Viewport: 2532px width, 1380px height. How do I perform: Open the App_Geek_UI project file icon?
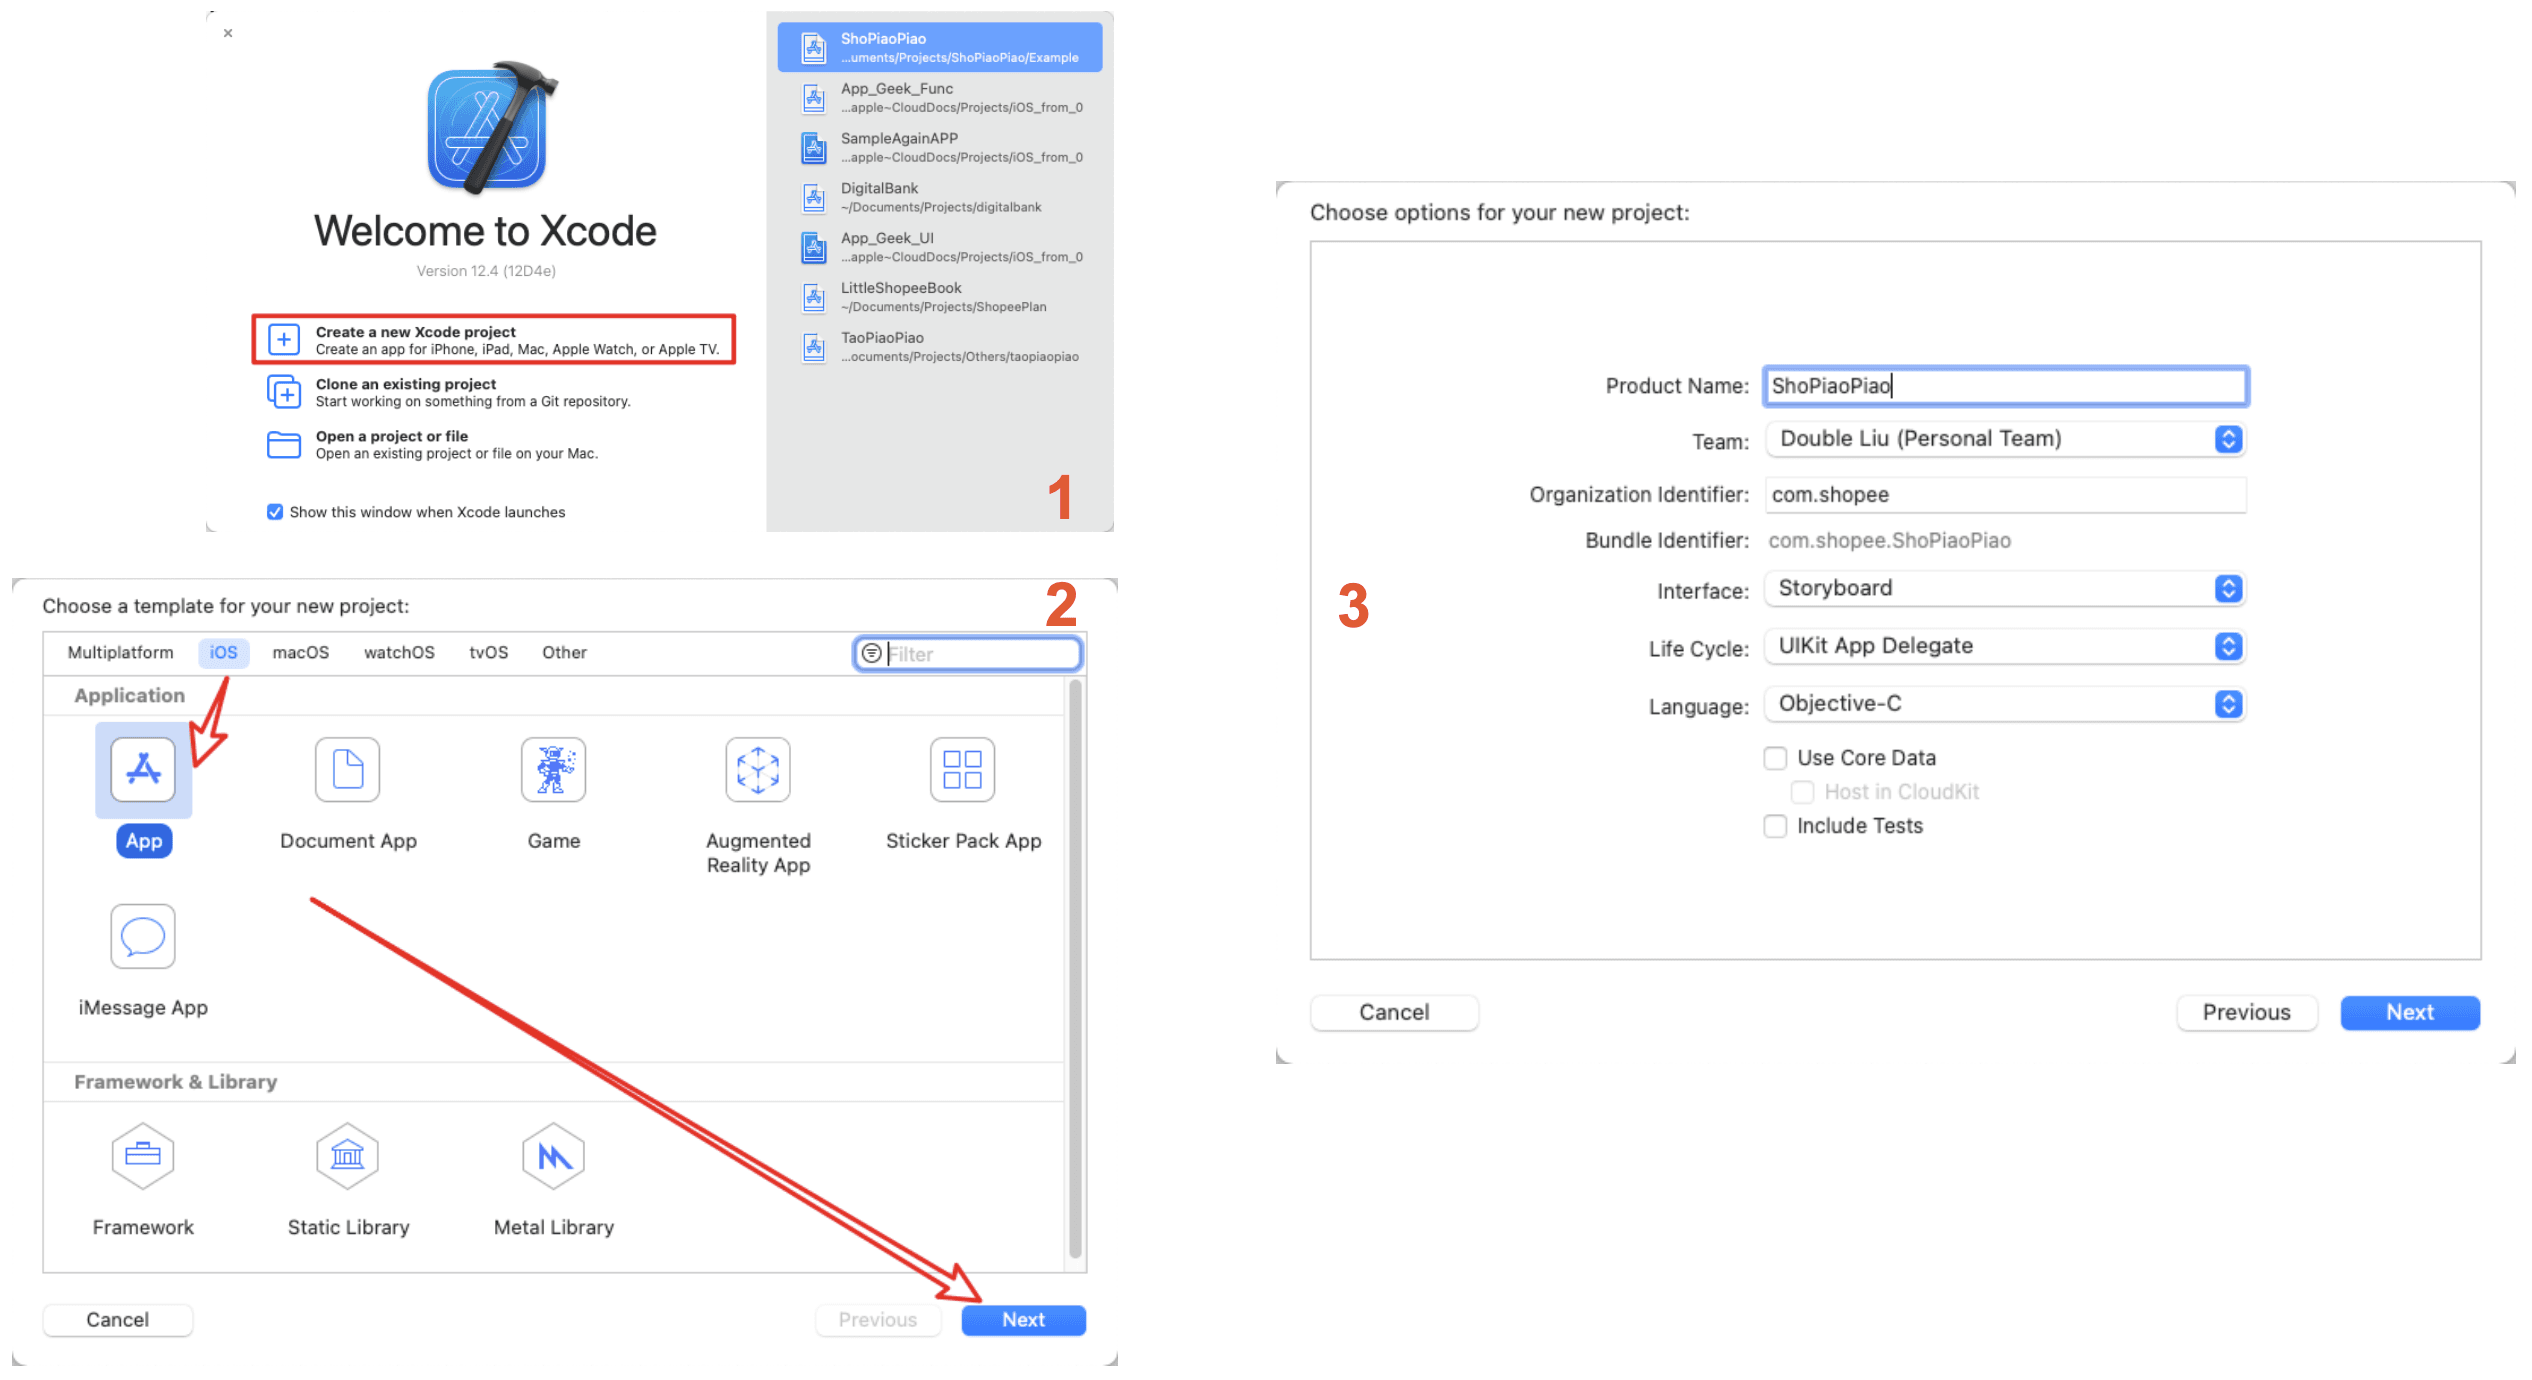pyautogui.click(x=814, y=247)
